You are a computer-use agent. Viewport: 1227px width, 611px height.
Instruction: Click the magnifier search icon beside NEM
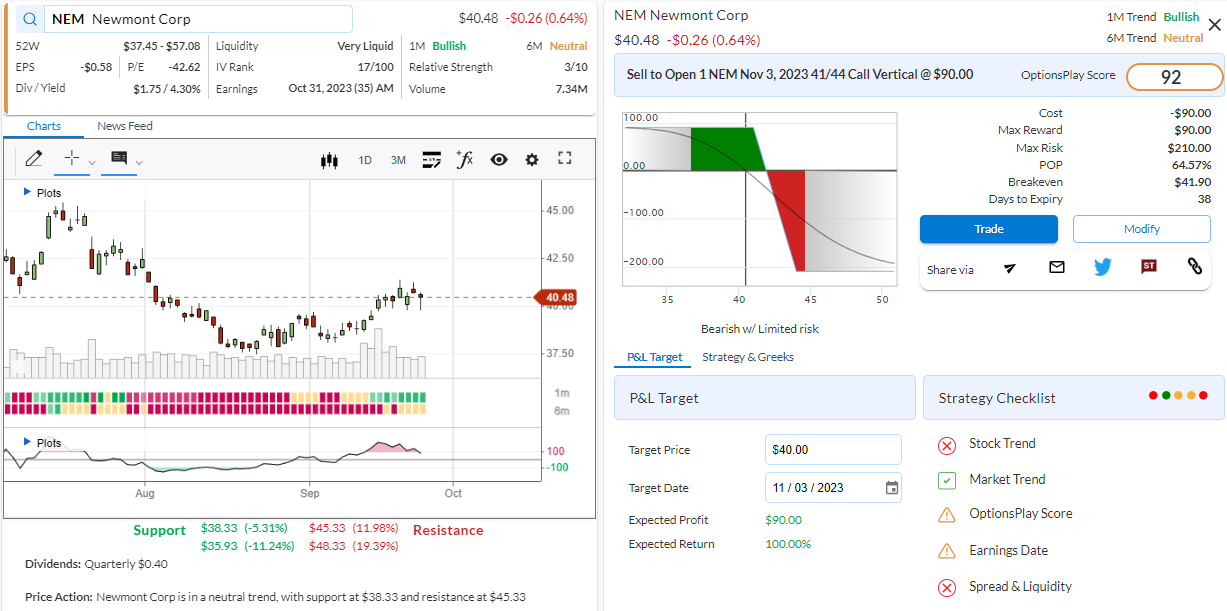pos(31,19)
